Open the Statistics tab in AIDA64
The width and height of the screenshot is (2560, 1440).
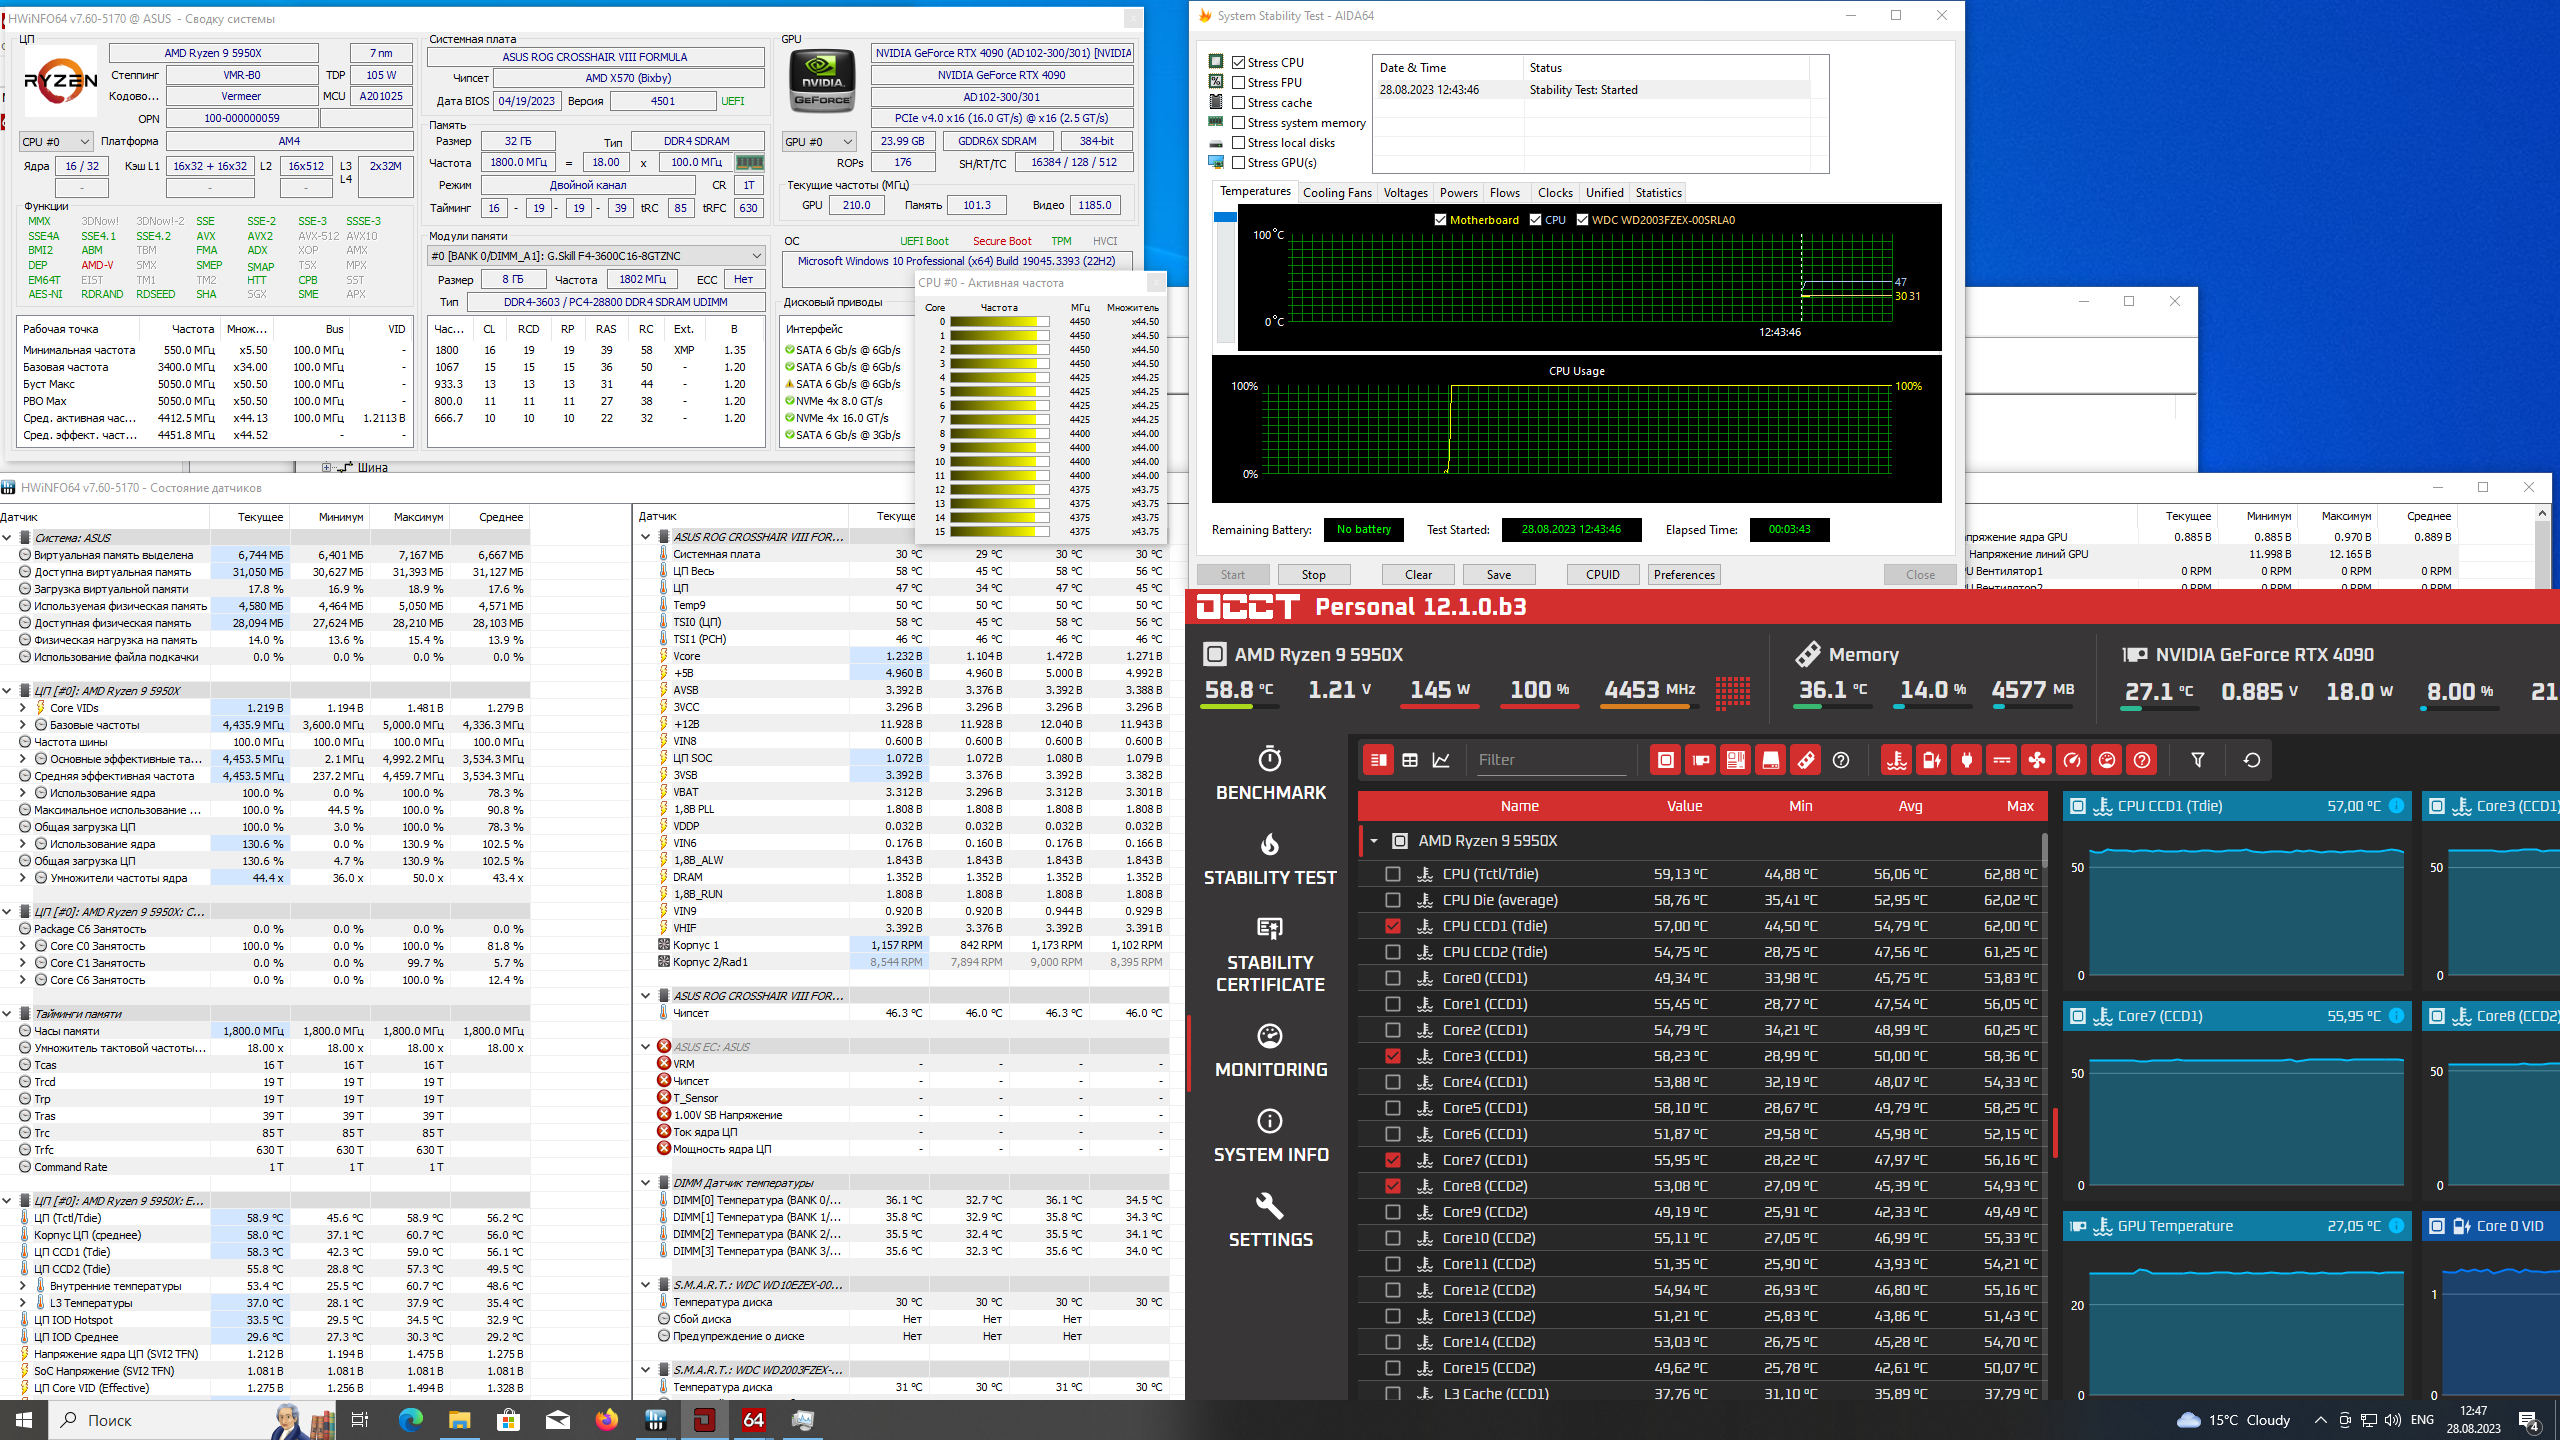(1658, 193)
